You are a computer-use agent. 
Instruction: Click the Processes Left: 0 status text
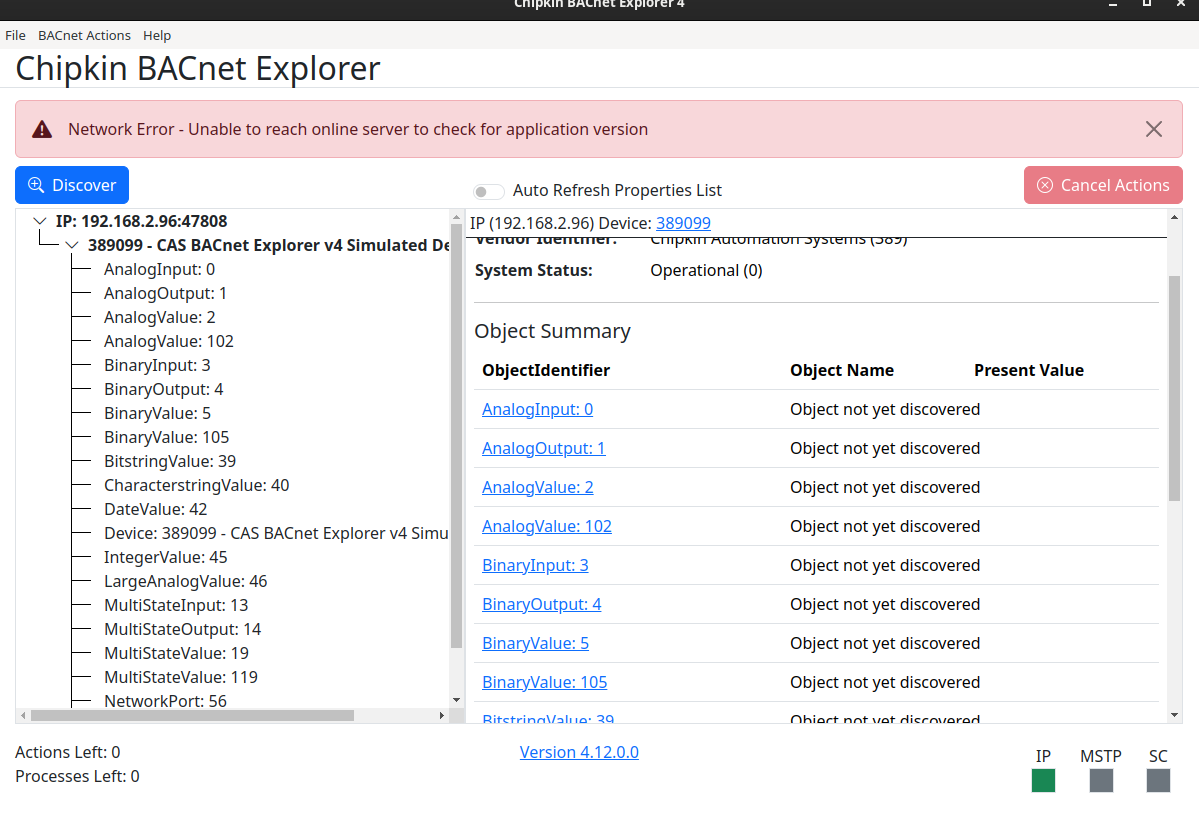tap(77, 776)
